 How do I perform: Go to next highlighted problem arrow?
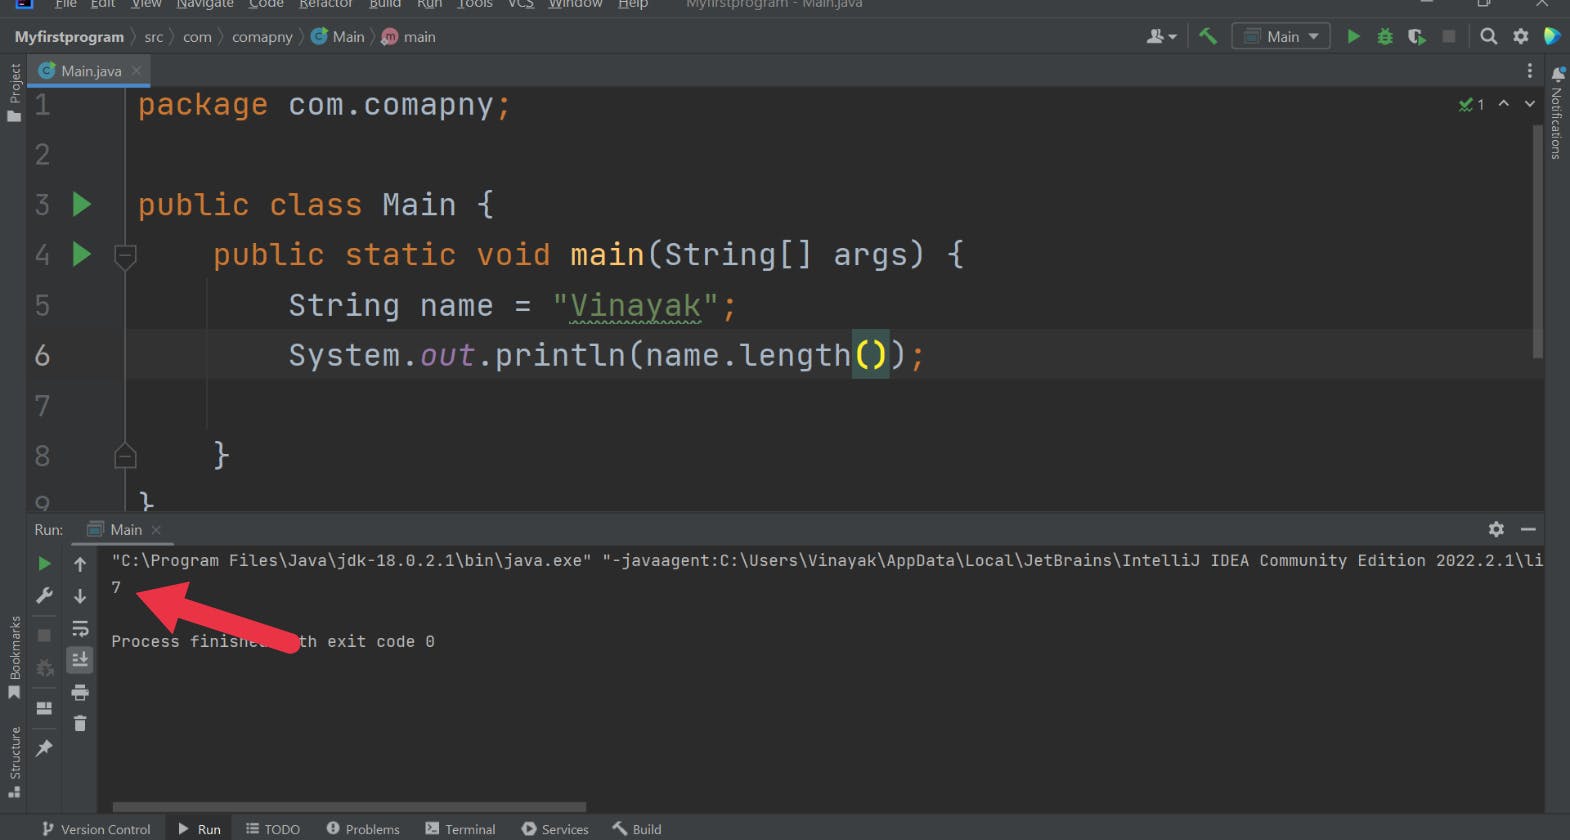1529,104
